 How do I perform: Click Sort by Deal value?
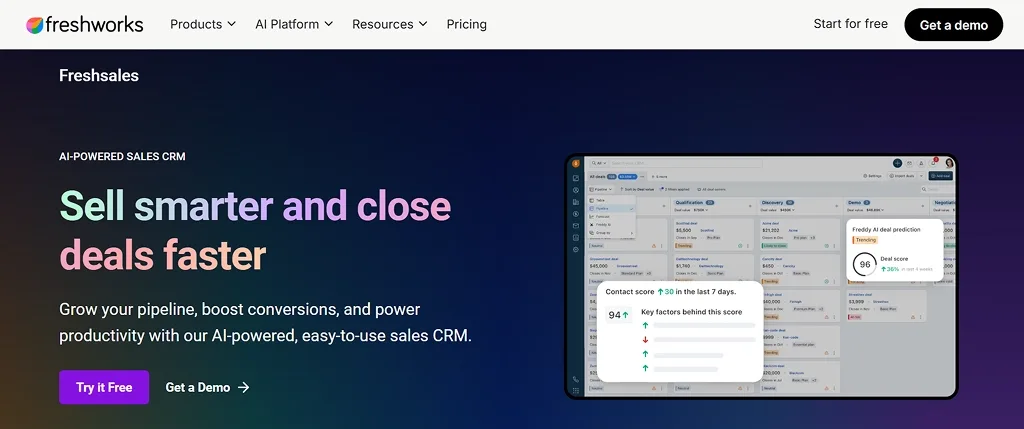tap(637, 189)
